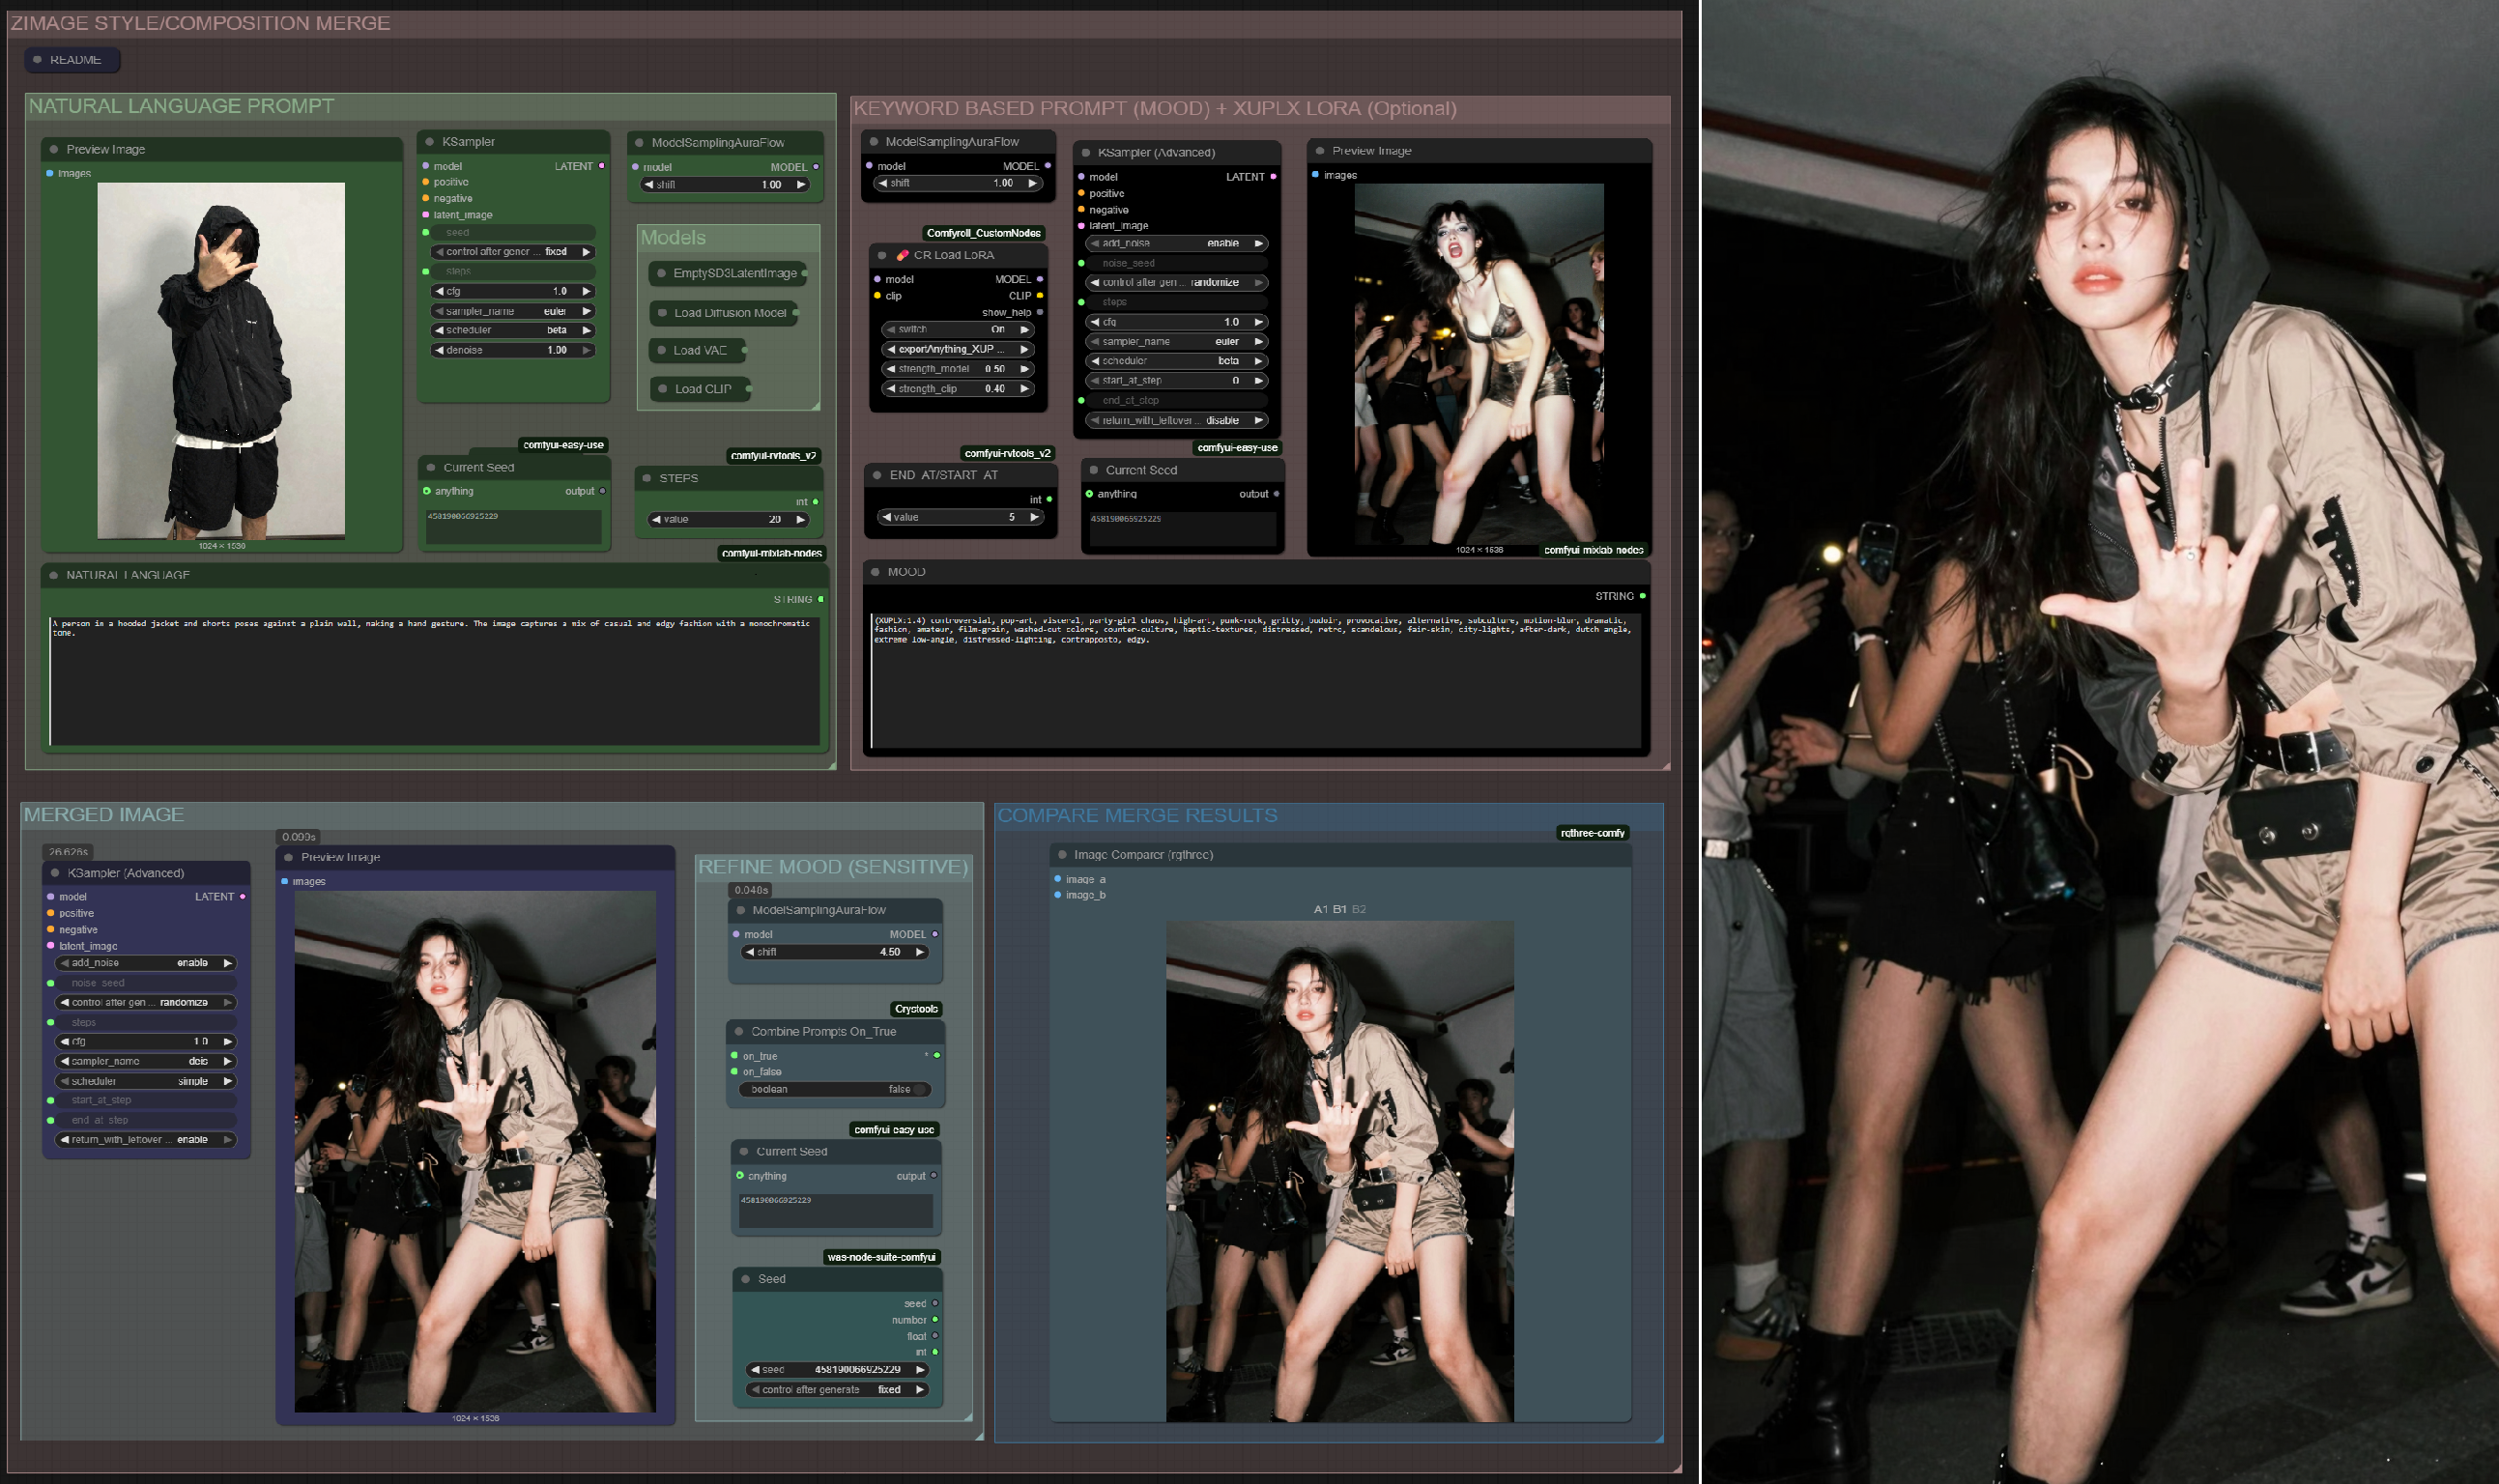
Task: Select A1 mode in Image Comparer
Action: click(1320, 909)
